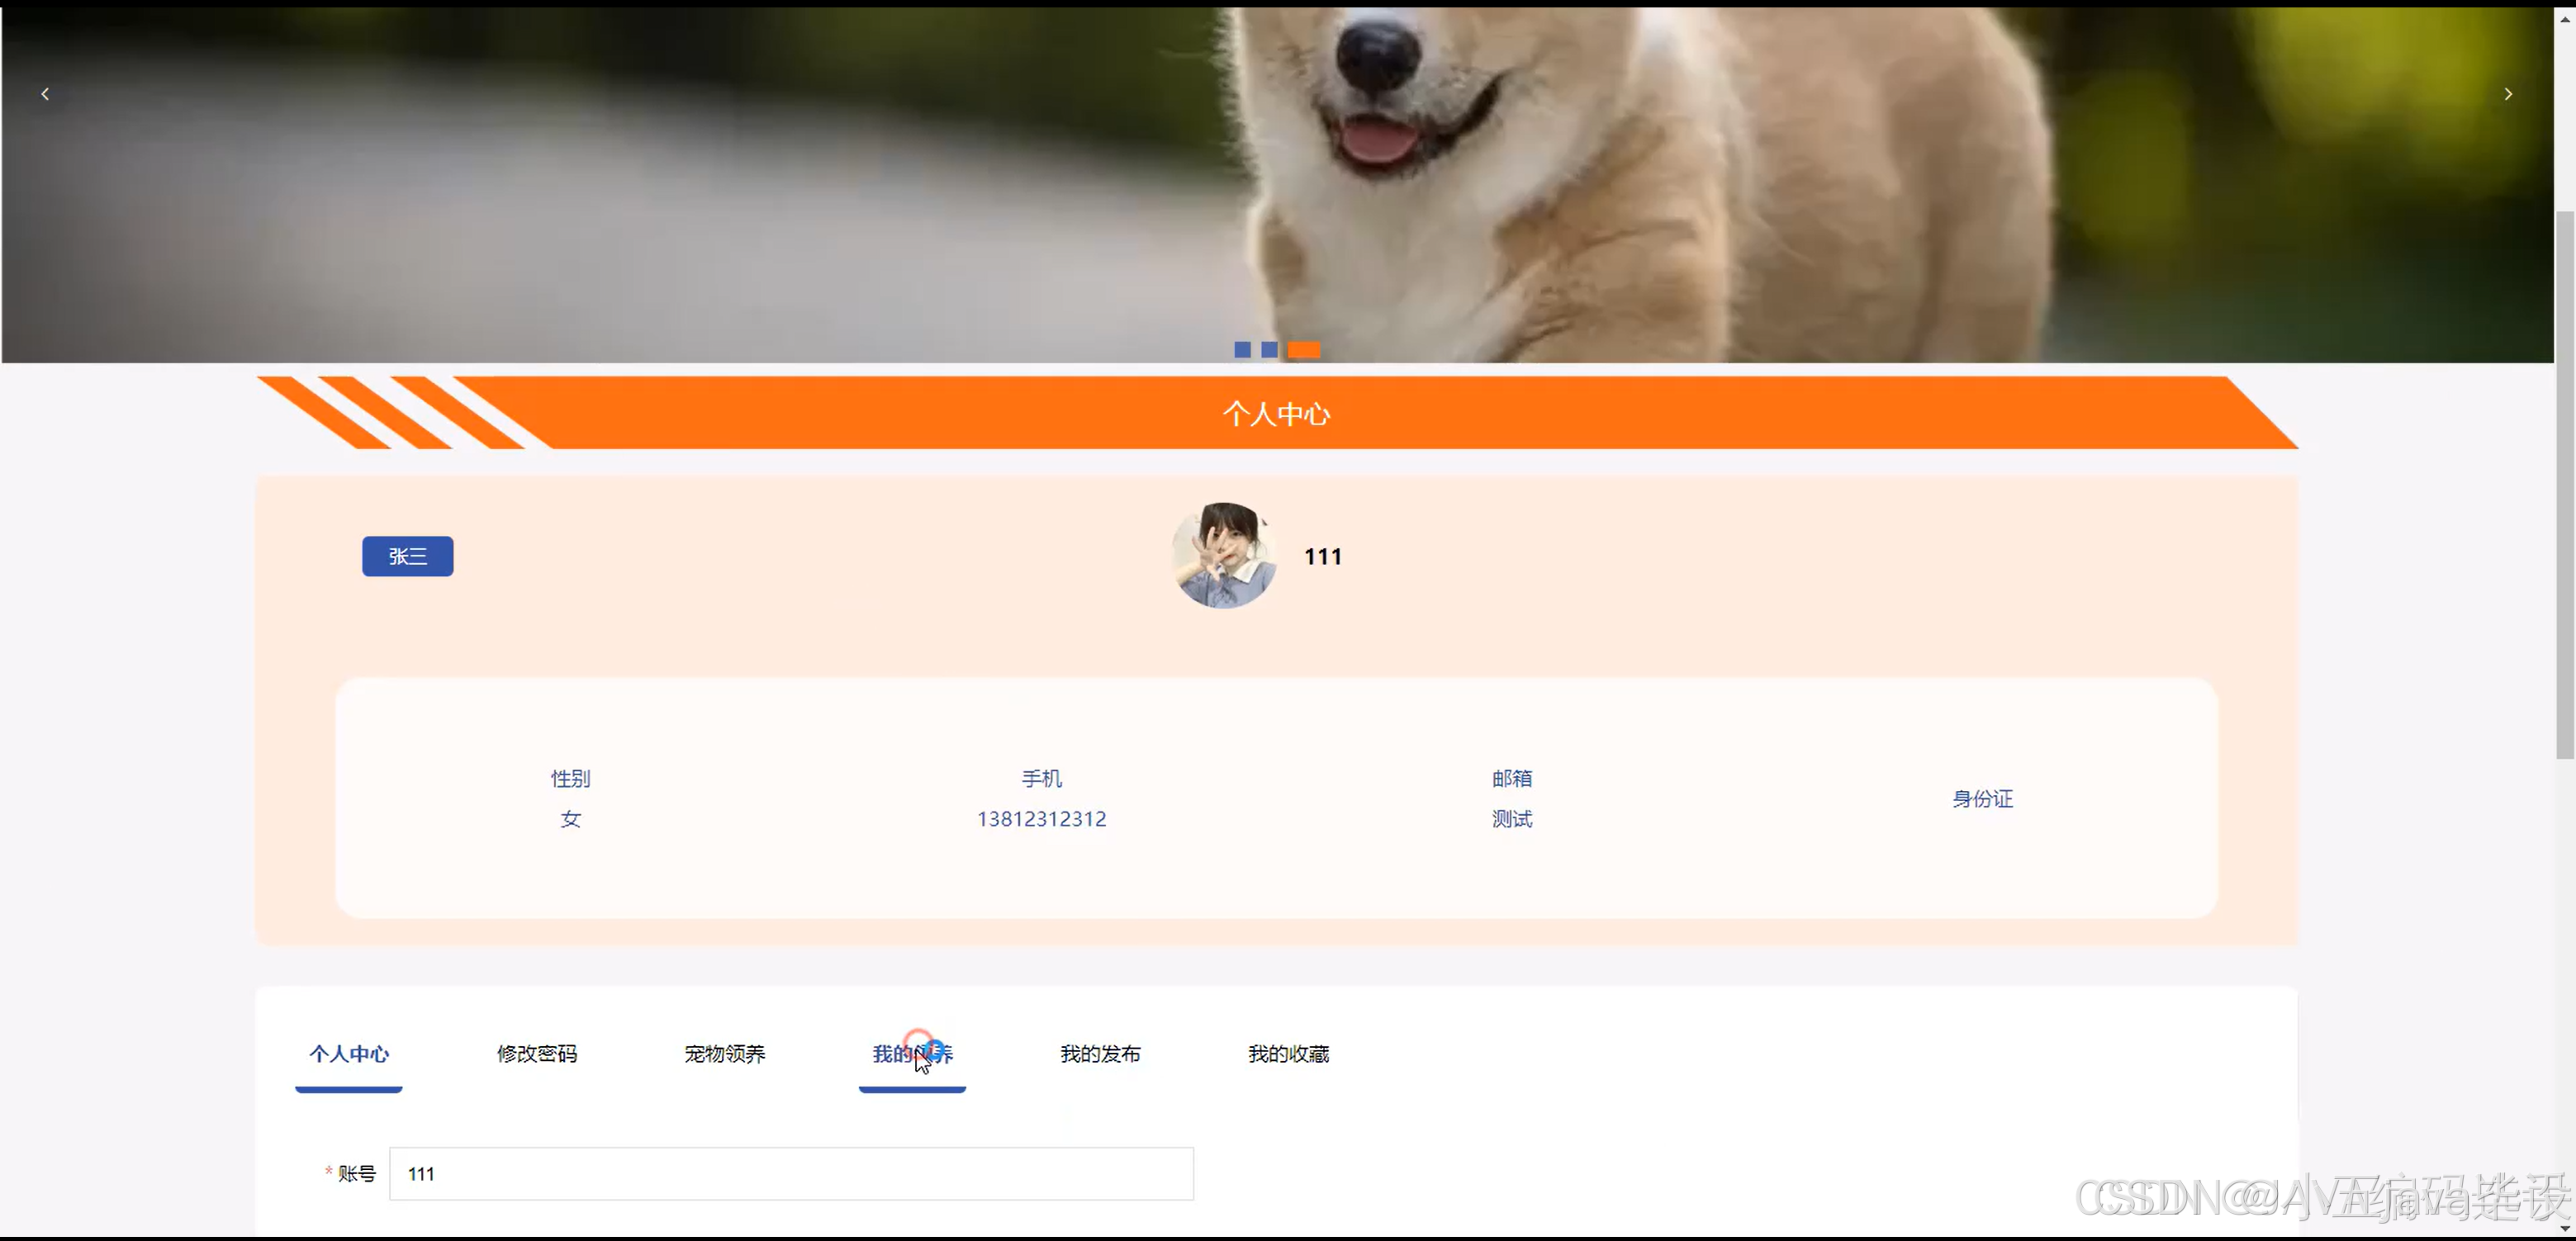Open the 个人中心 tab
This screenshot has width=2576, height=1241.
pyautogui.click(x=349, y=1053)
